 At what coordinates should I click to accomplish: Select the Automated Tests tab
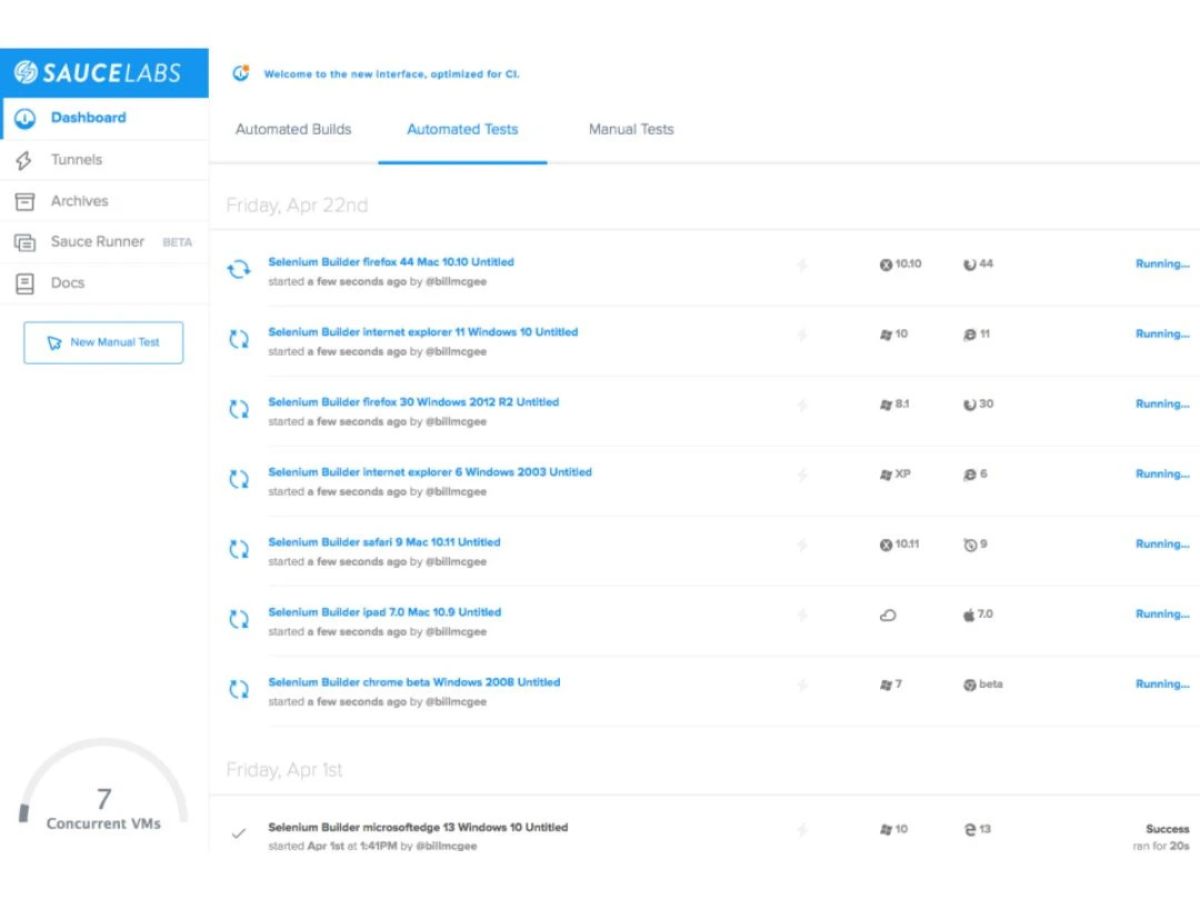tap(462, 129)
